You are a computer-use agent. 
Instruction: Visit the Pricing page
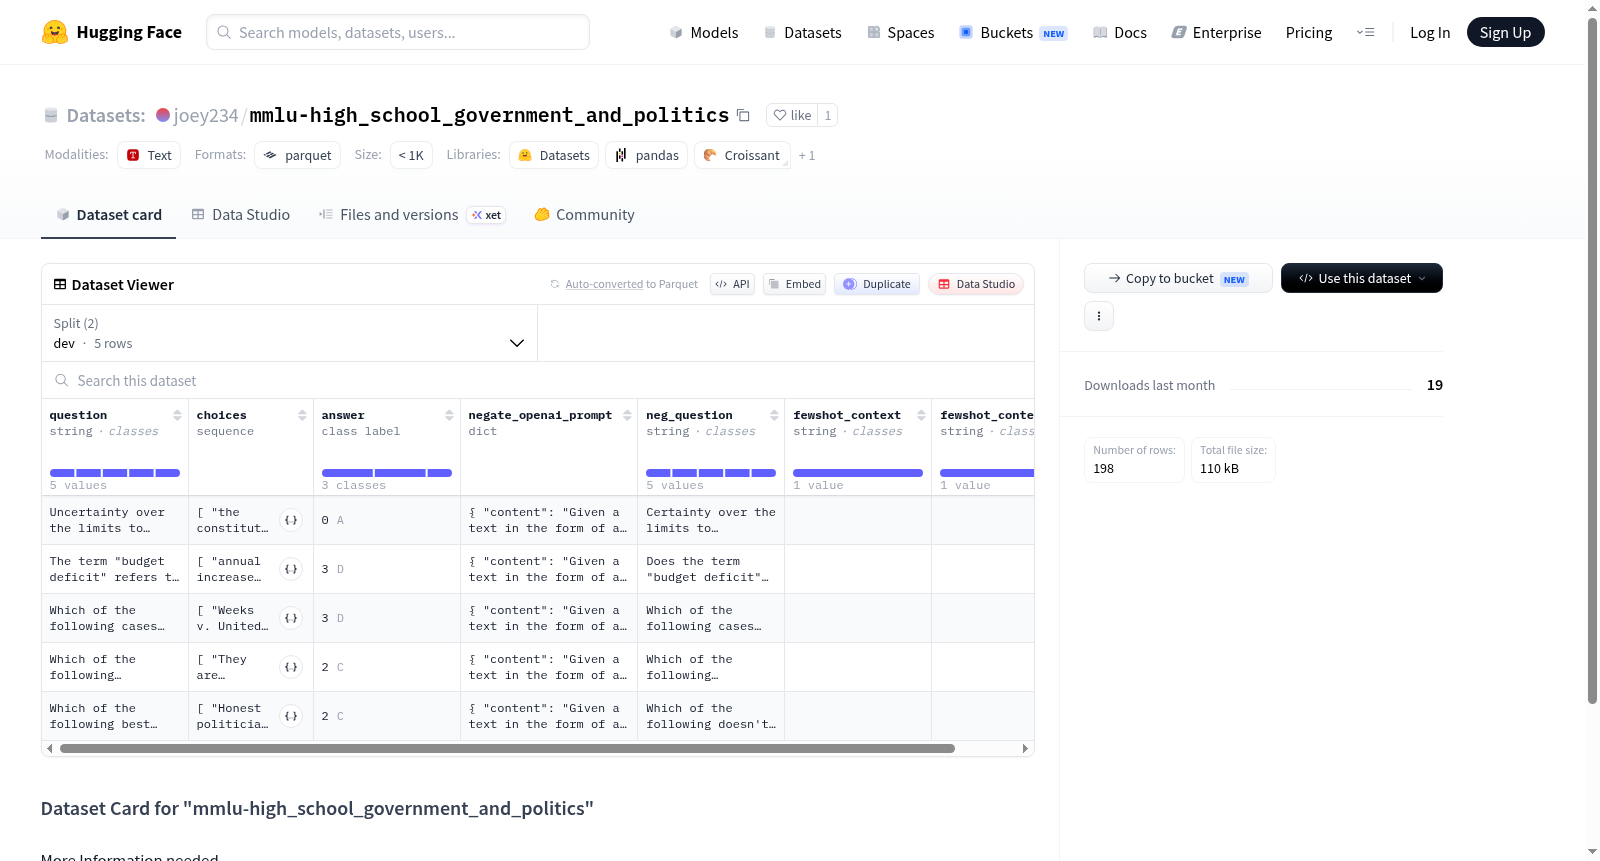point(1309,32)
